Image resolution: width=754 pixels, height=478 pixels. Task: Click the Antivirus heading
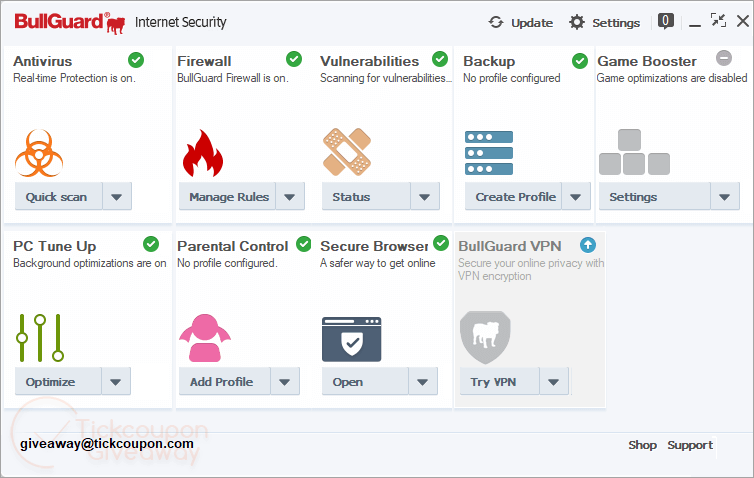[x=42, y=61]
